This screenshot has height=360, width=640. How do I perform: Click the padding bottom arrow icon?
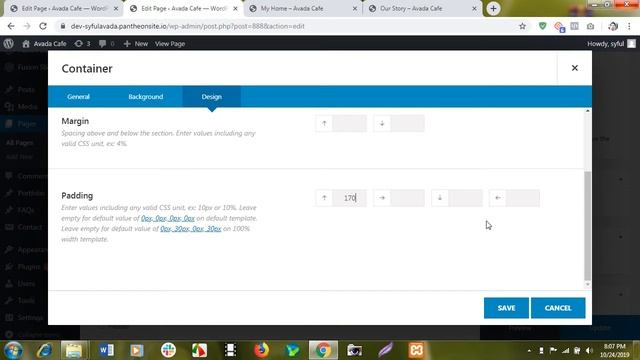click(440, 198)
